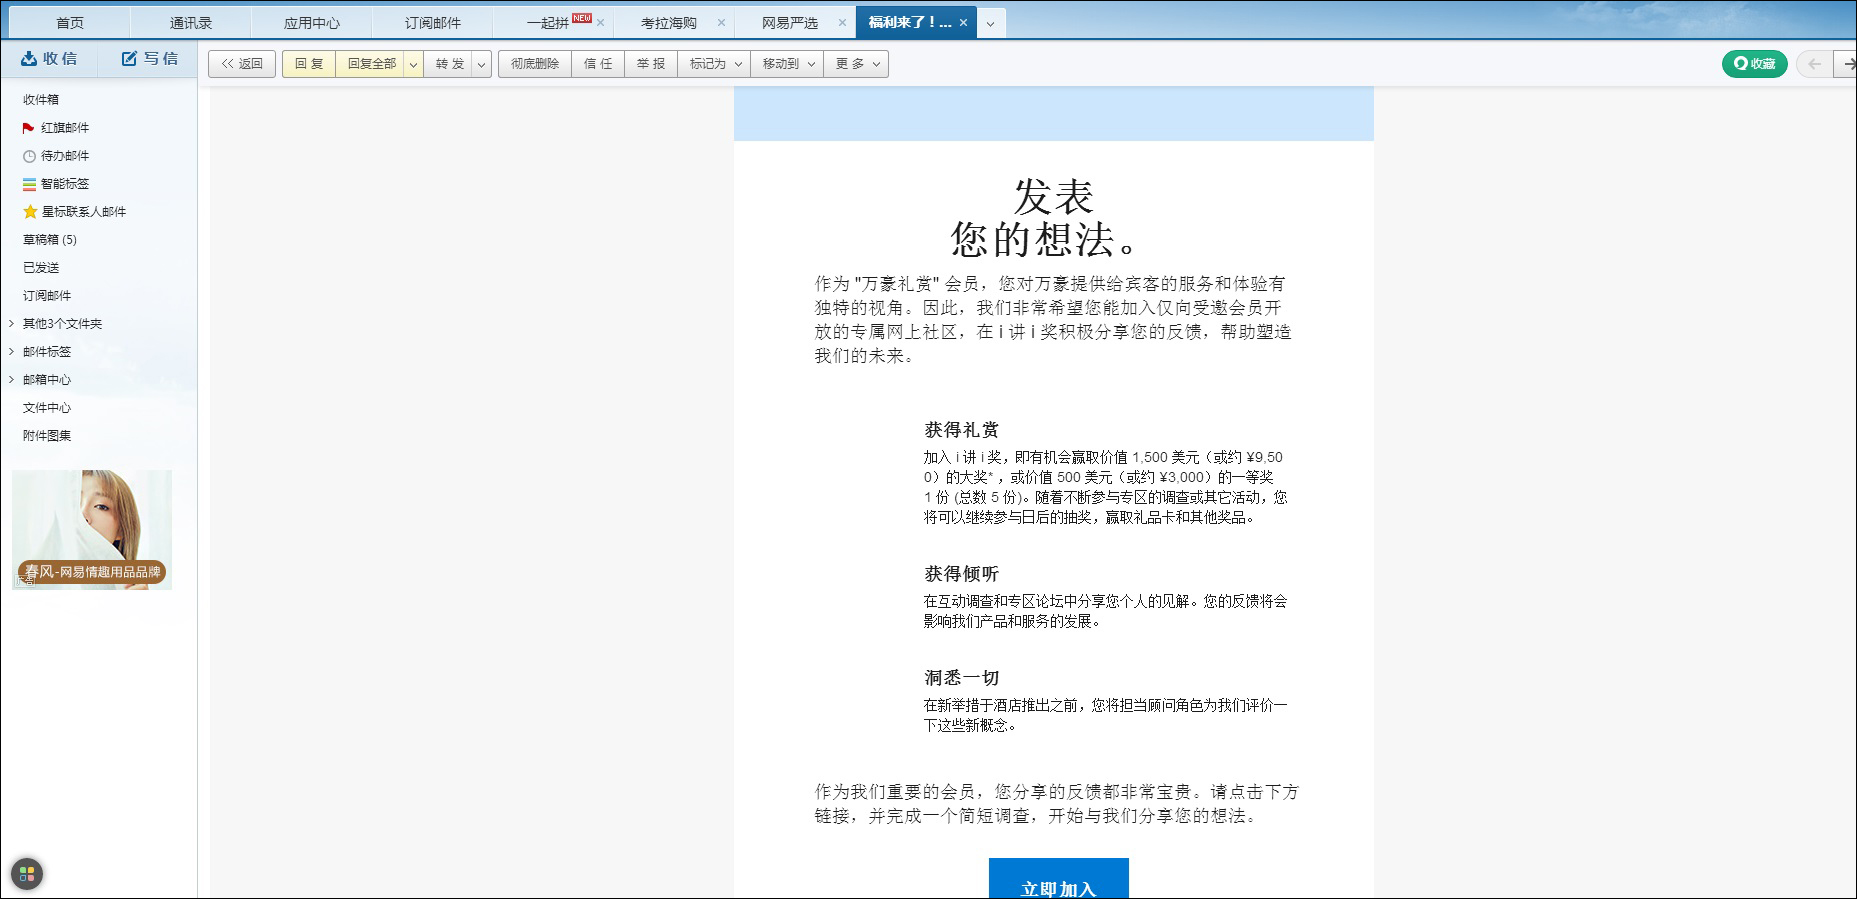Screen dimensions: 1857x899
Task: Open the dropdown arrow next to 回复全部
Action: (413, 64)
